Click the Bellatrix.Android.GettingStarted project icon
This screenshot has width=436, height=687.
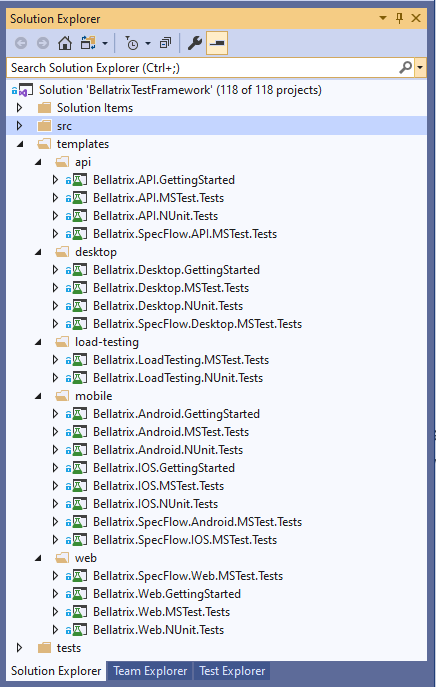79,414
